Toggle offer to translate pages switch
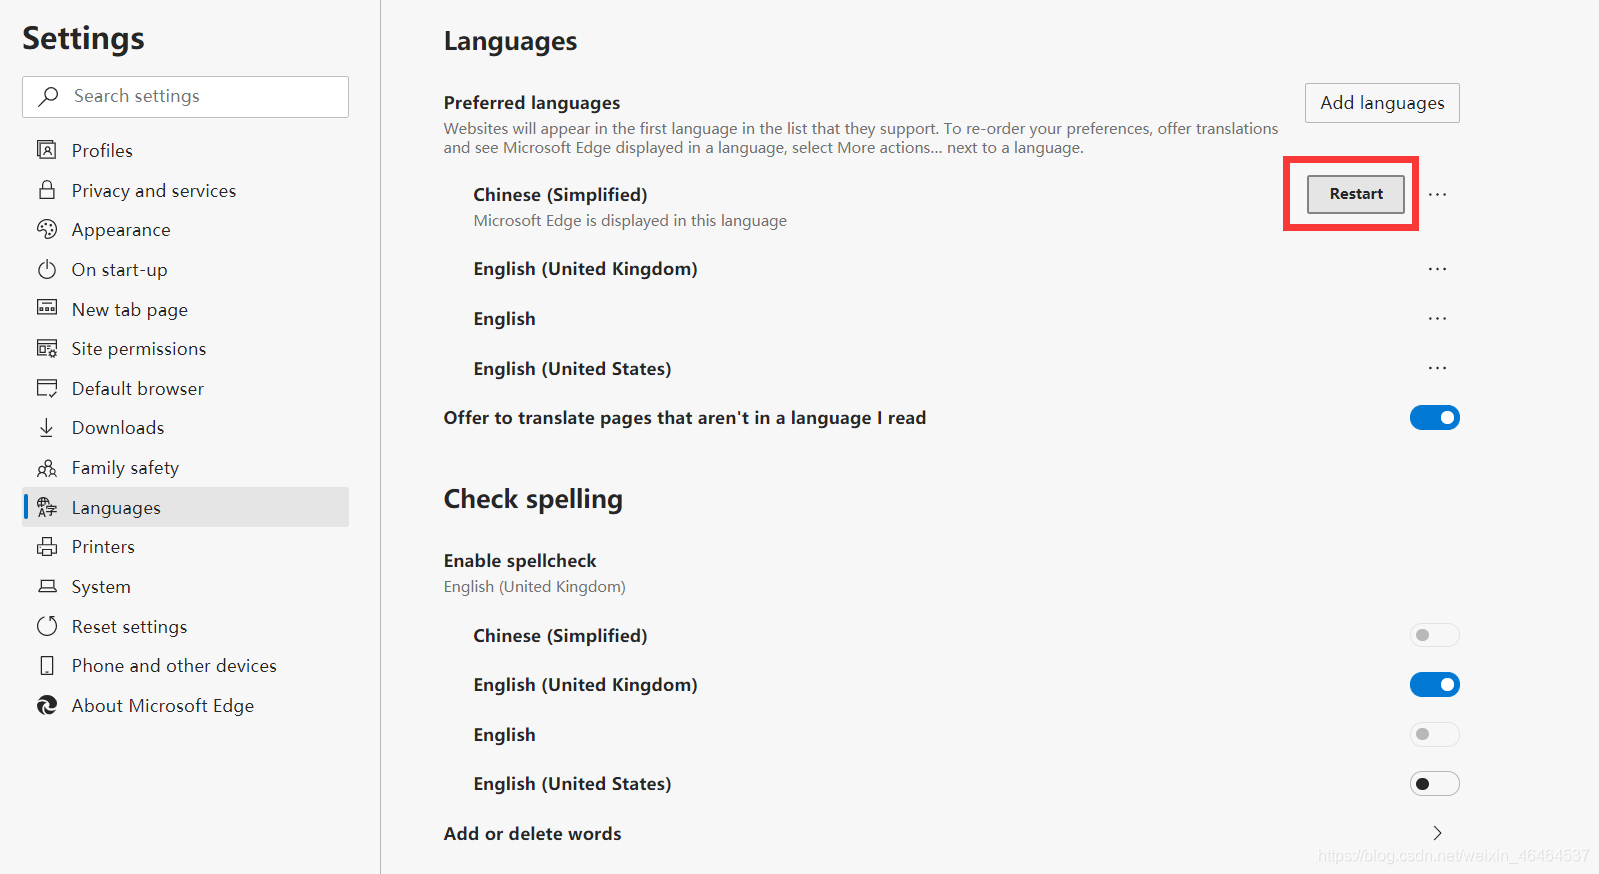The width and height of the screenshot is (1599, 874). (x=1434, y=417)
